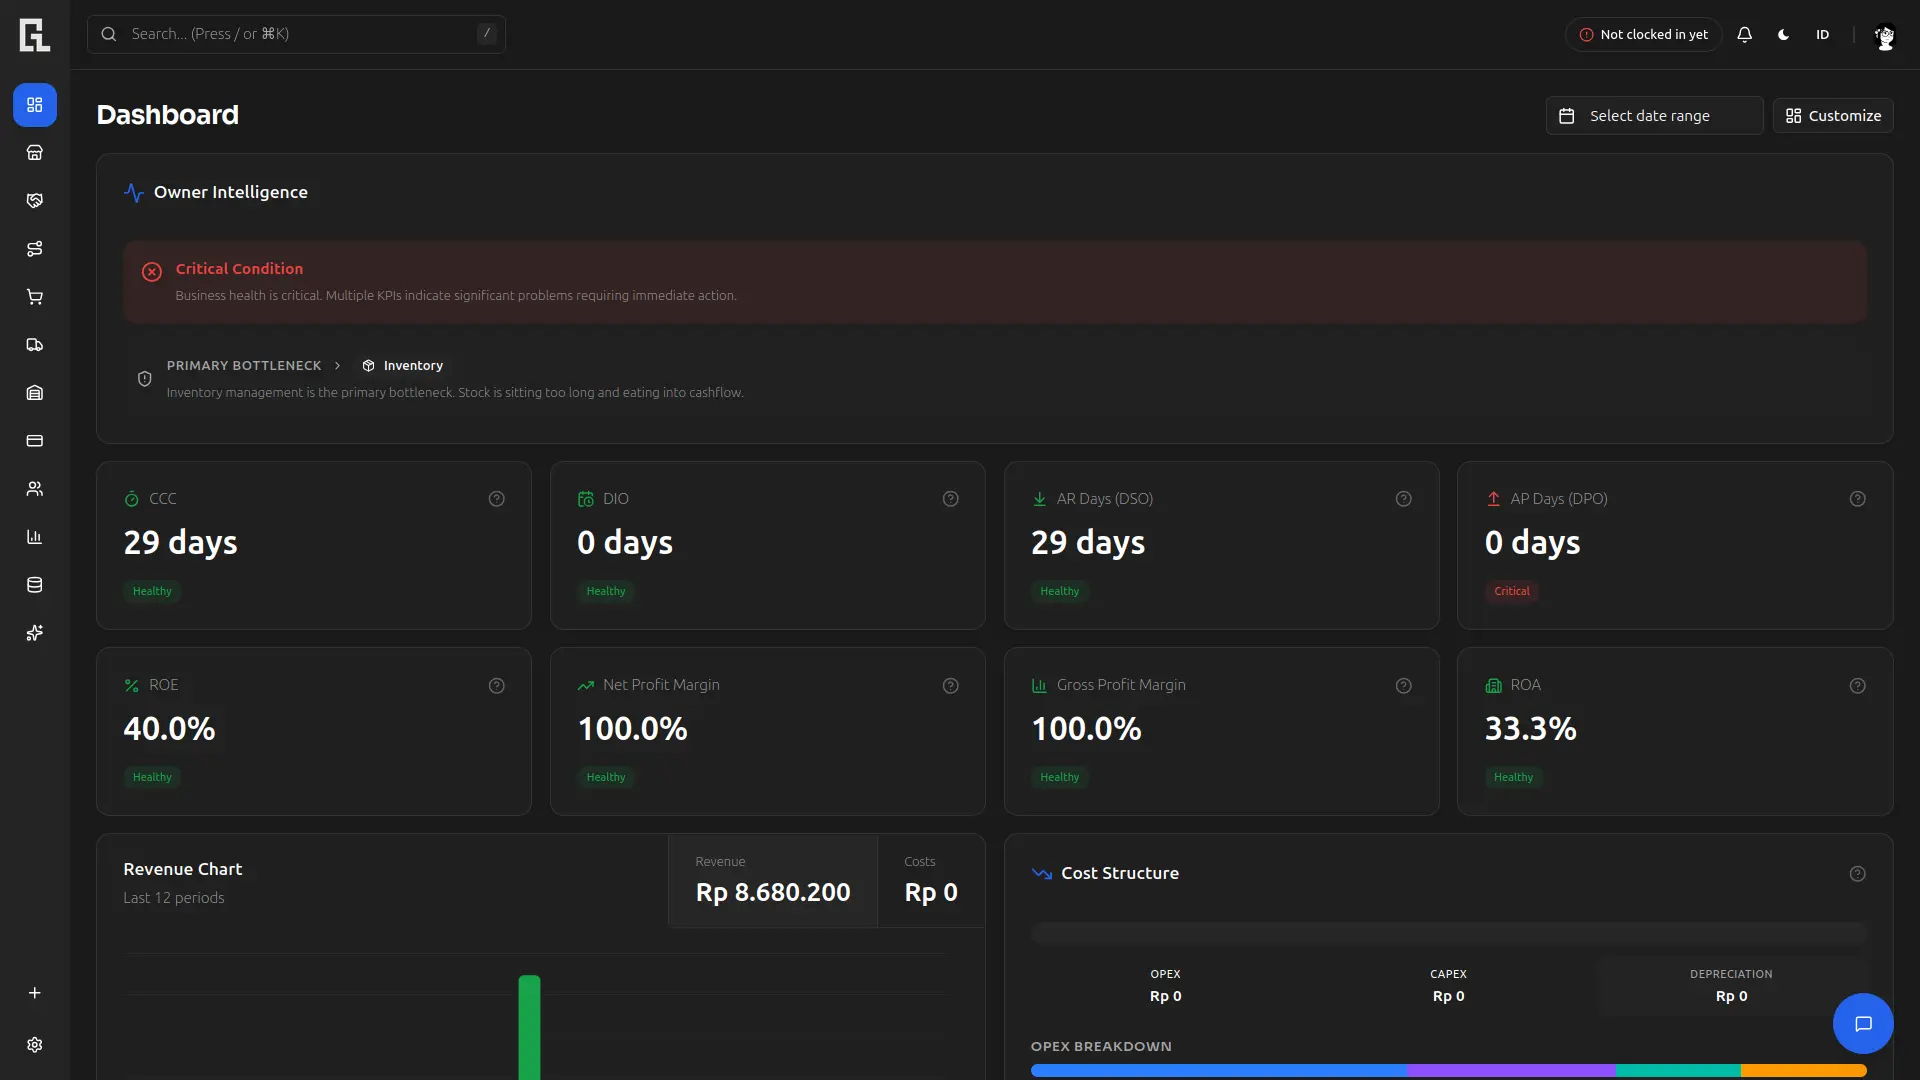
Task: Click the teal segment of OPEX breakdown bar
Action: [1678, 1071]
